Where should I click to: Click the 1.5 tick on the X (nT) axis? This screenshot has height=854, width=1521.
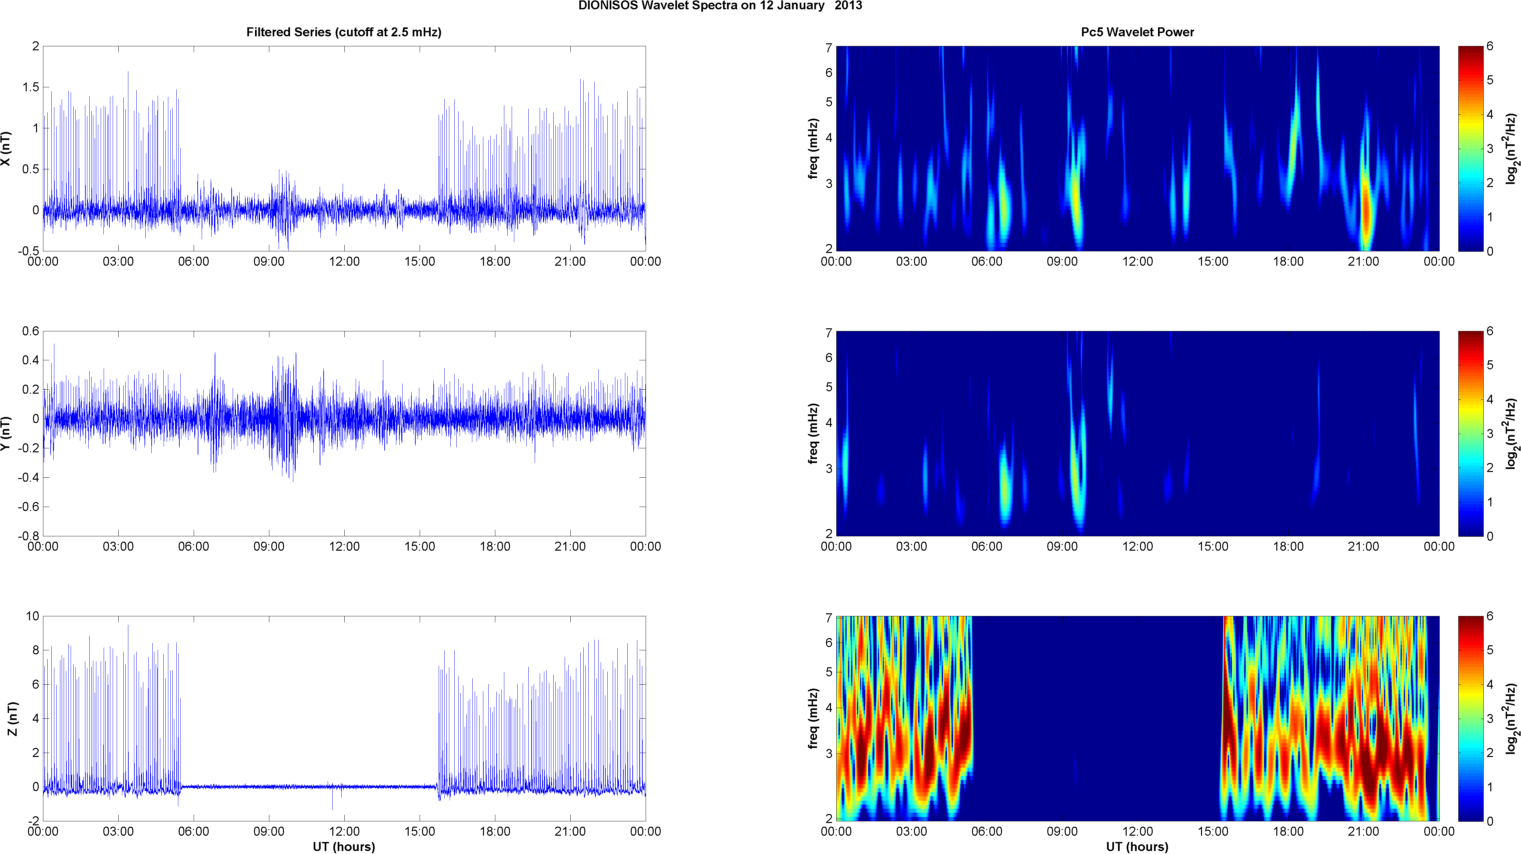click(30, 87)
